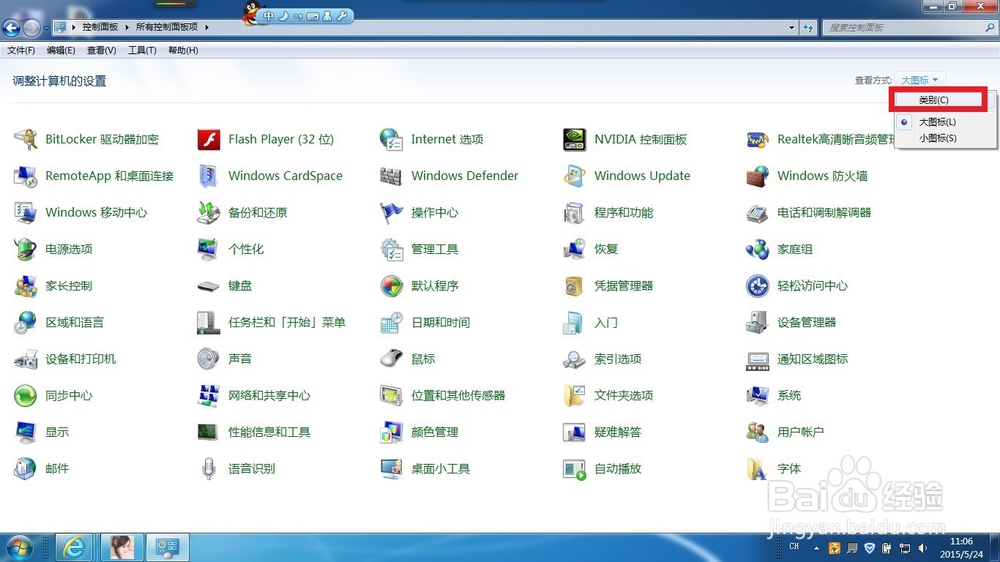Open the 桌面小工具 icon
1000x562 pixels.
pyautogui.click(x=391, y=468)
